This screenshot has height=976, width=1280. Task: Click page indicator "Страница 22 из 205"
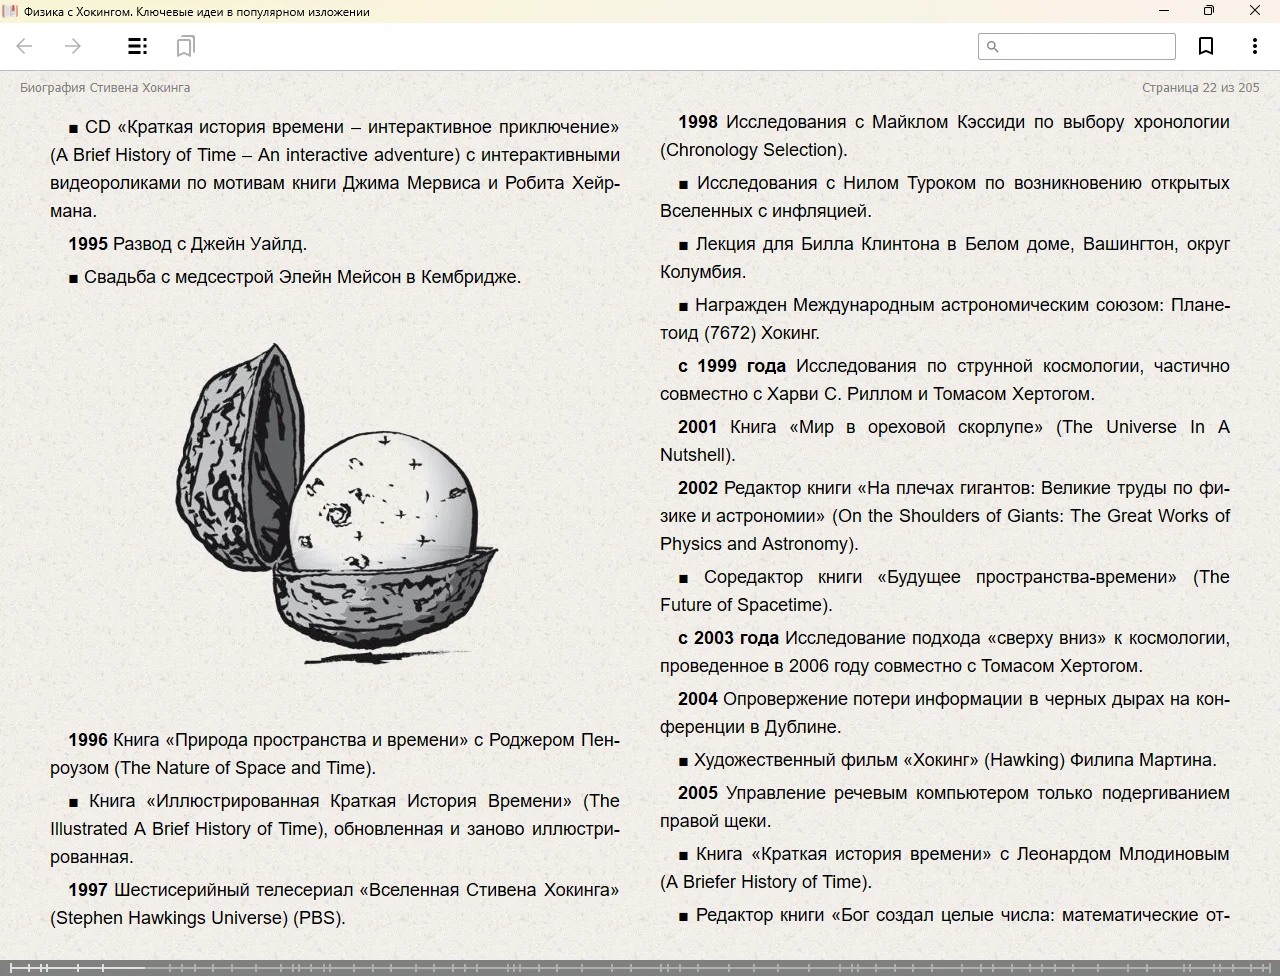pyautogui.click(x=1200, y=87)
